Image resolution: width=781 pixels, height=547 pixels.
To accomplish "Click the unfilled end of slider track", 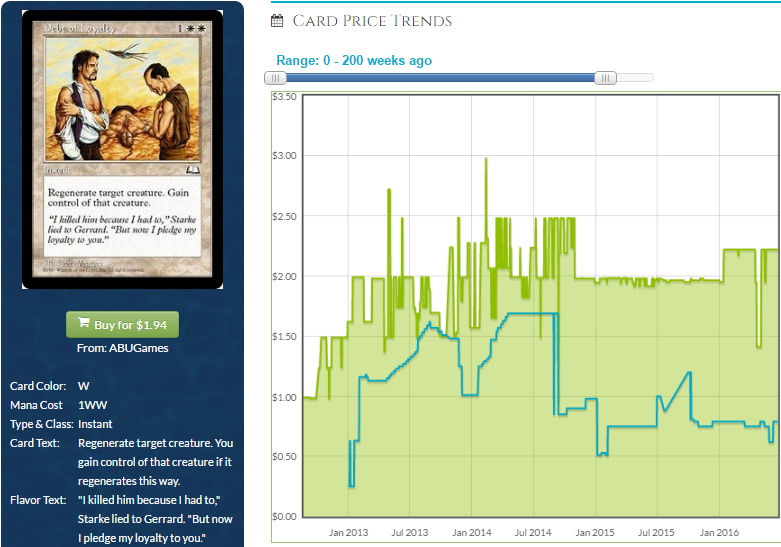I will click(x=635, y=78).
